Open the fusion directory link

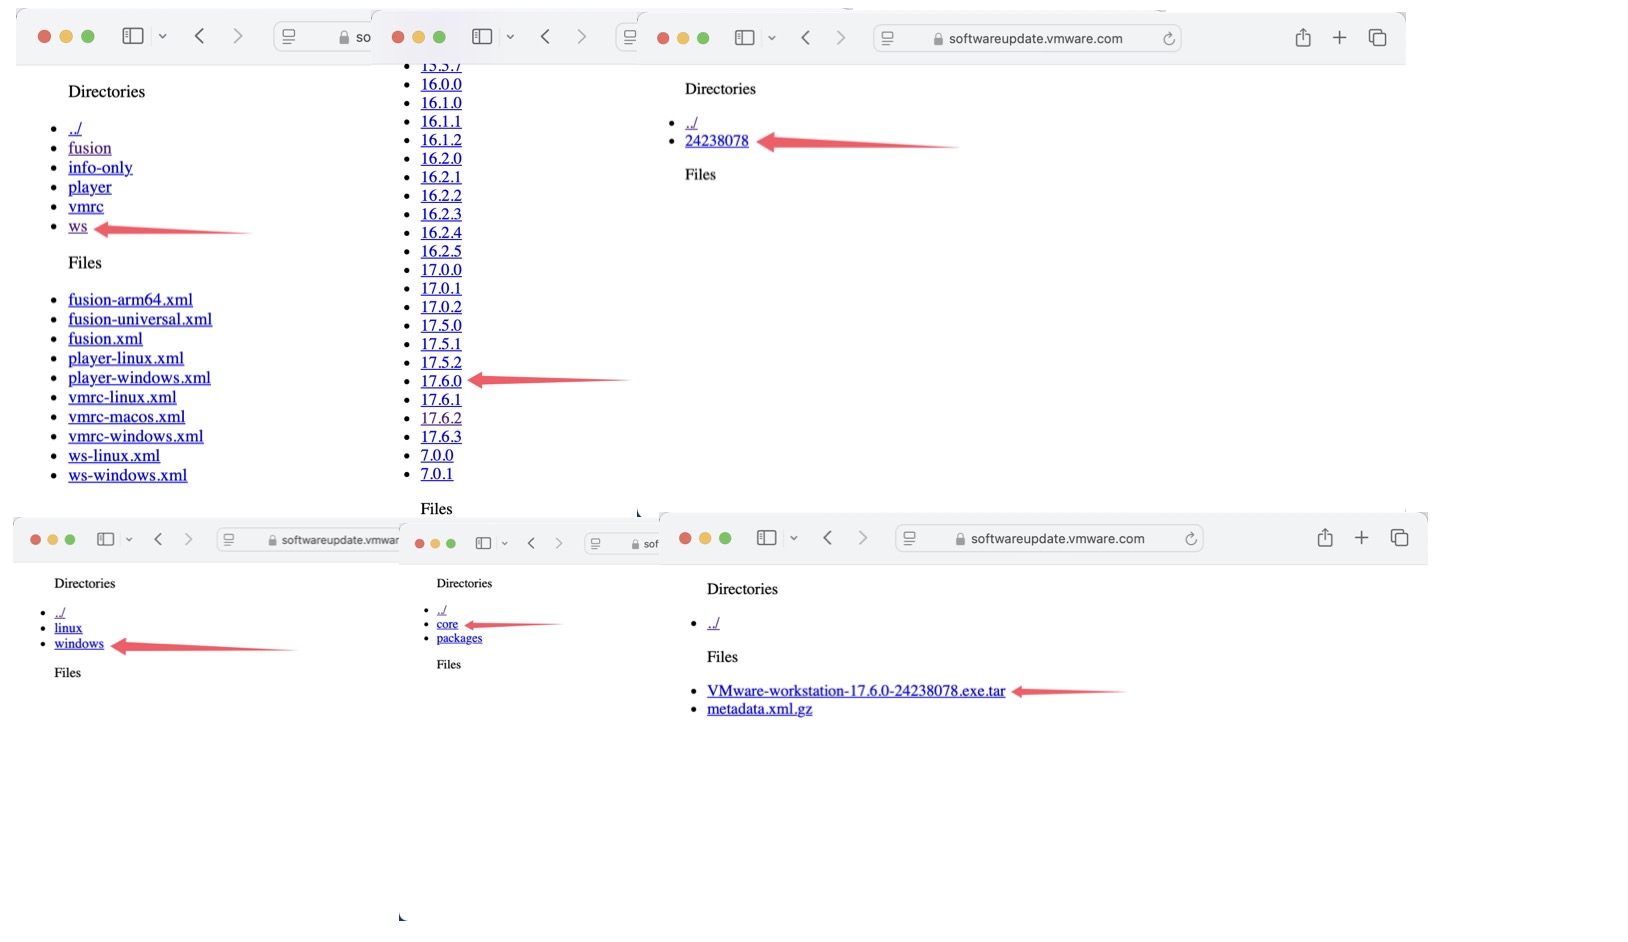90,148
